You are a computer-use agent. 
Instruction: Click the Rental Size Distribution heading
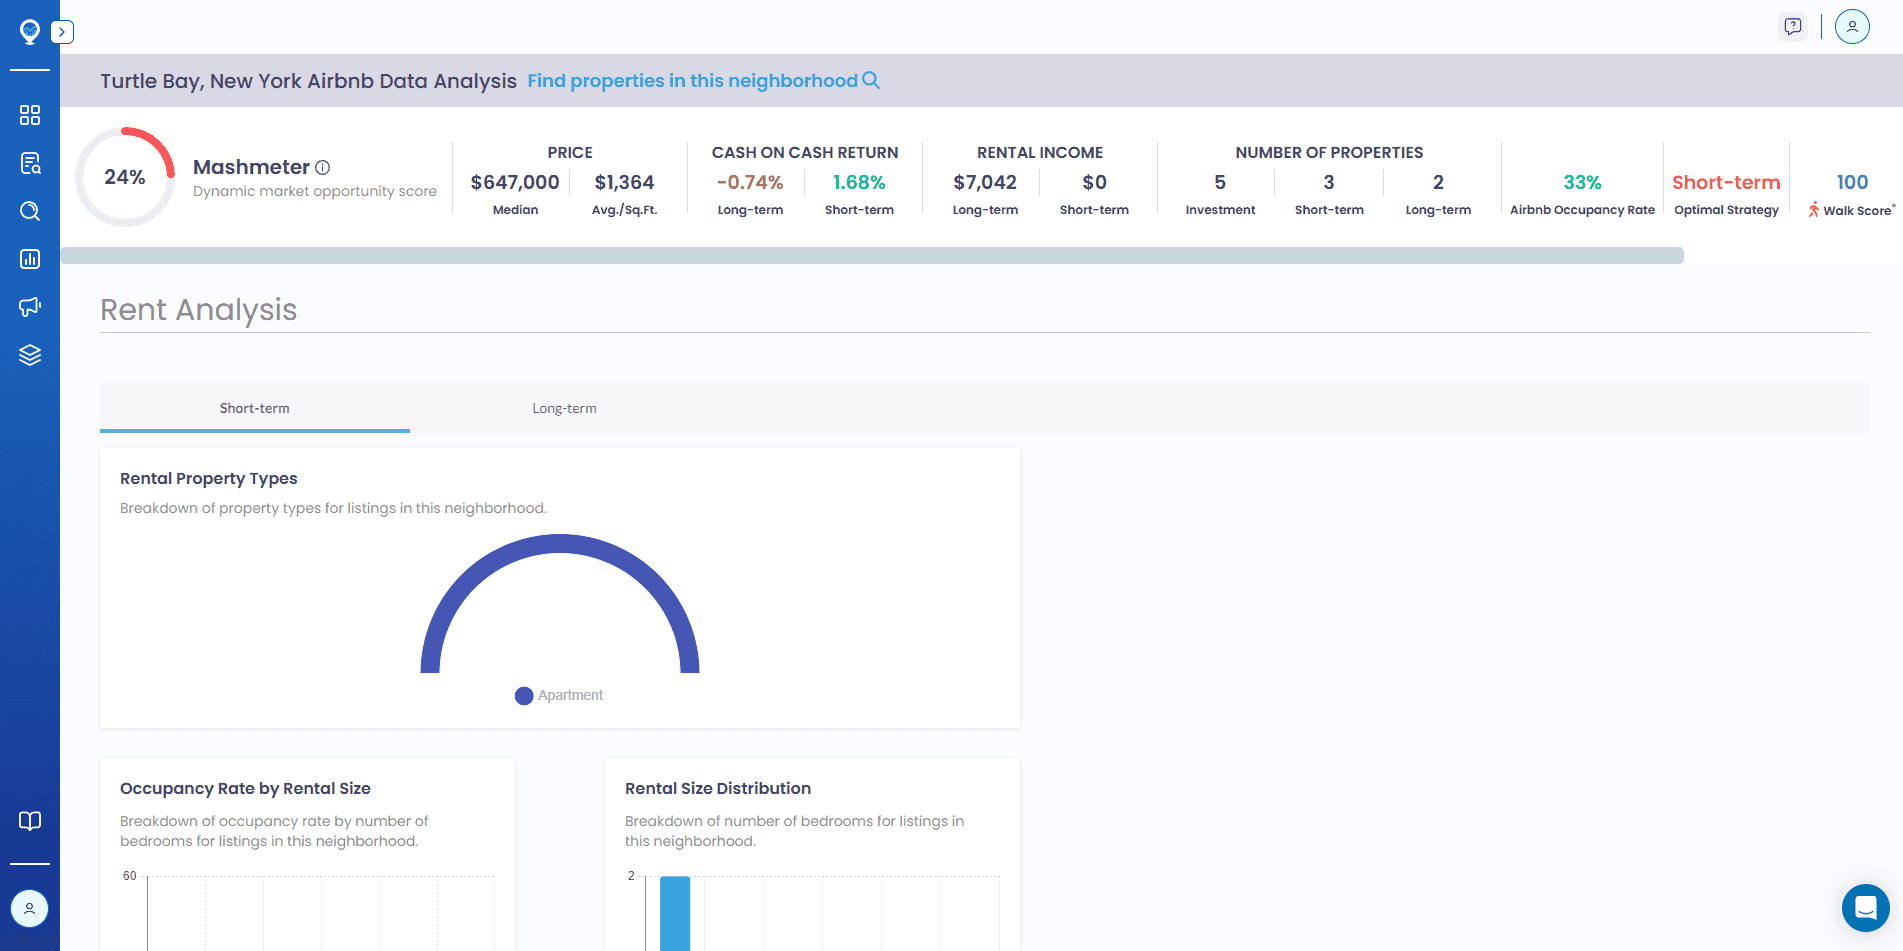click(718, 788)
